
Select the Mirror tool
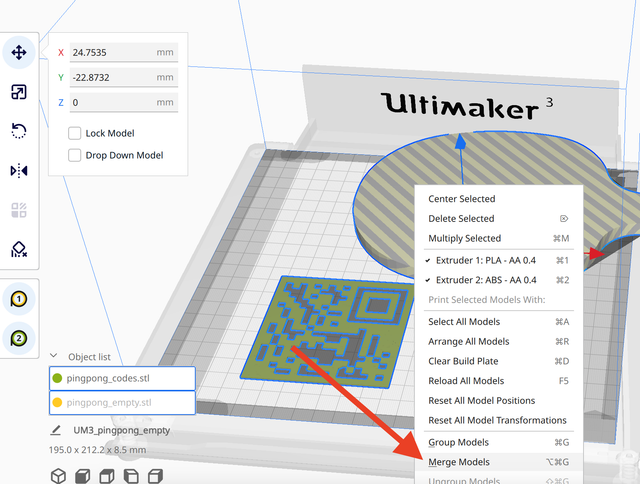[x=19, y=170]
